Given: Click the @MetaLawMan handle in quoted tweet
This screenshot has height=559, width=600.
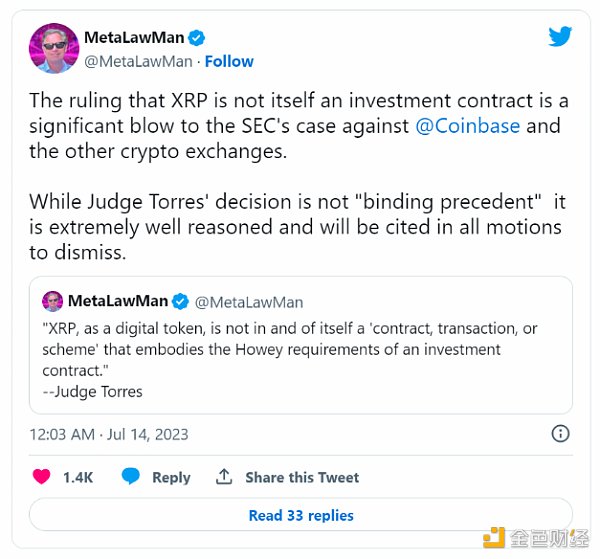Looking at the screenshot, I should pos(249,302).
